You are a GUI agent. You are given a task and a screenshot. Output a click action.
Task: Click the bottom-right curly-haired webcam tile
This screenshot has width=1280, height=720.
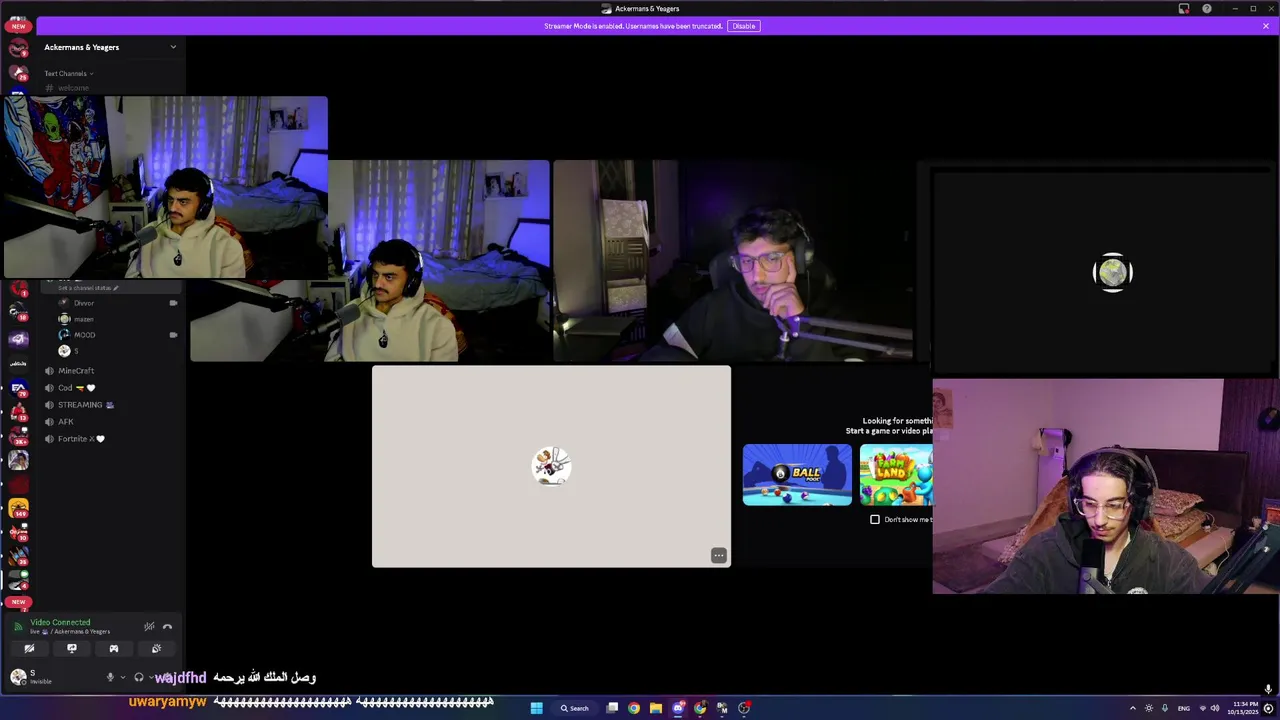click(x=1106, y=486)
